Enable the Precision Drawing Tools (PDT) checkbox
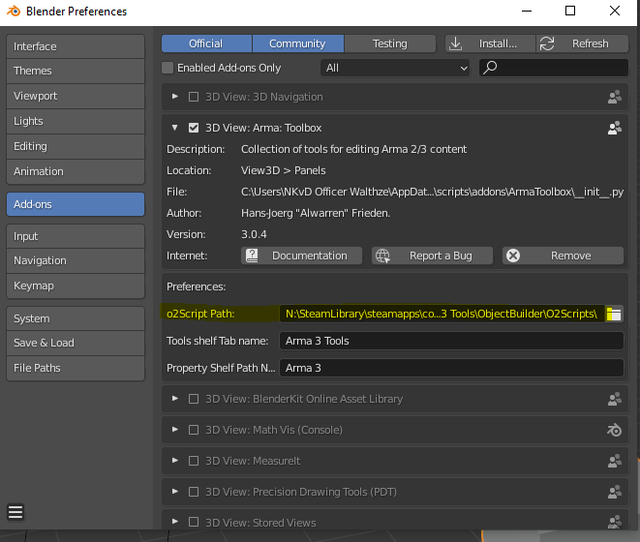 click(x=193, y=492)
